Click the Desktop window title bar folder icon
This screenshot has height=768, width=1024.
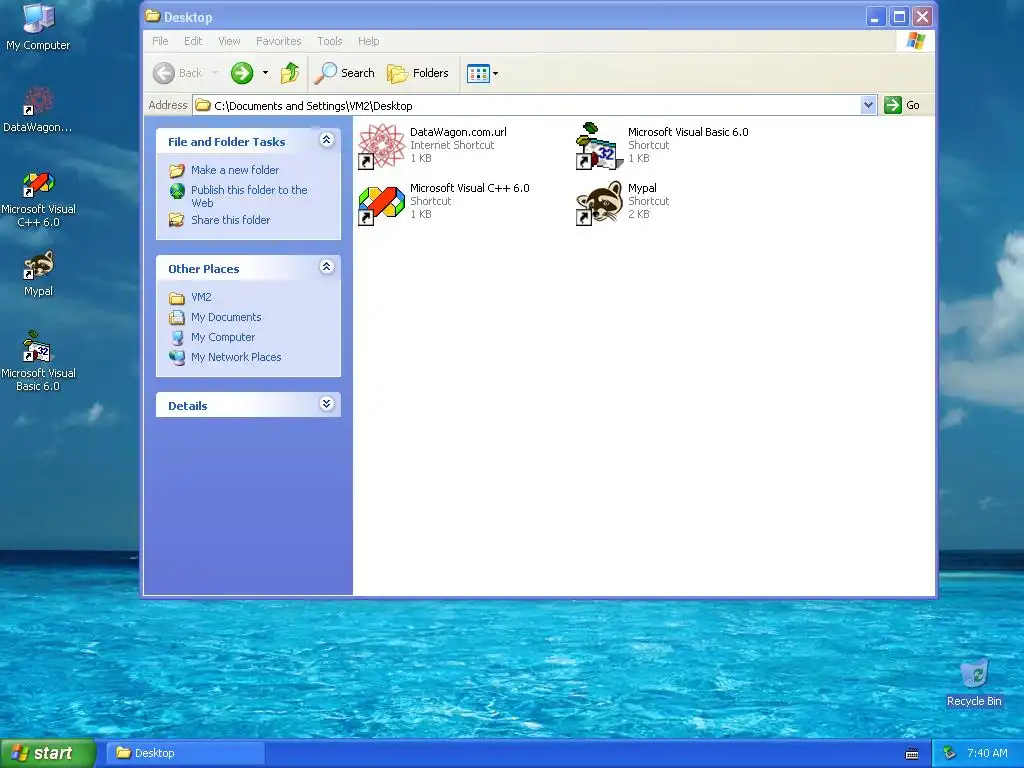click(153, 16)
